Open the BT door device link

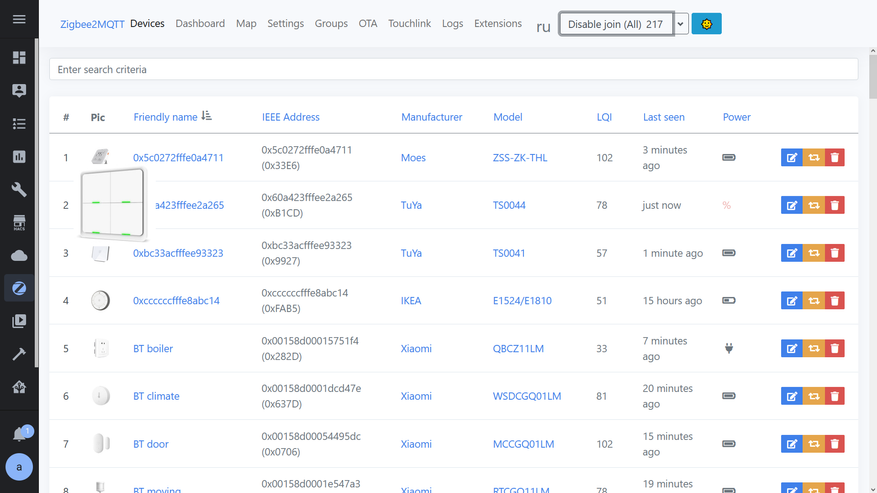[x=151, y=444]
